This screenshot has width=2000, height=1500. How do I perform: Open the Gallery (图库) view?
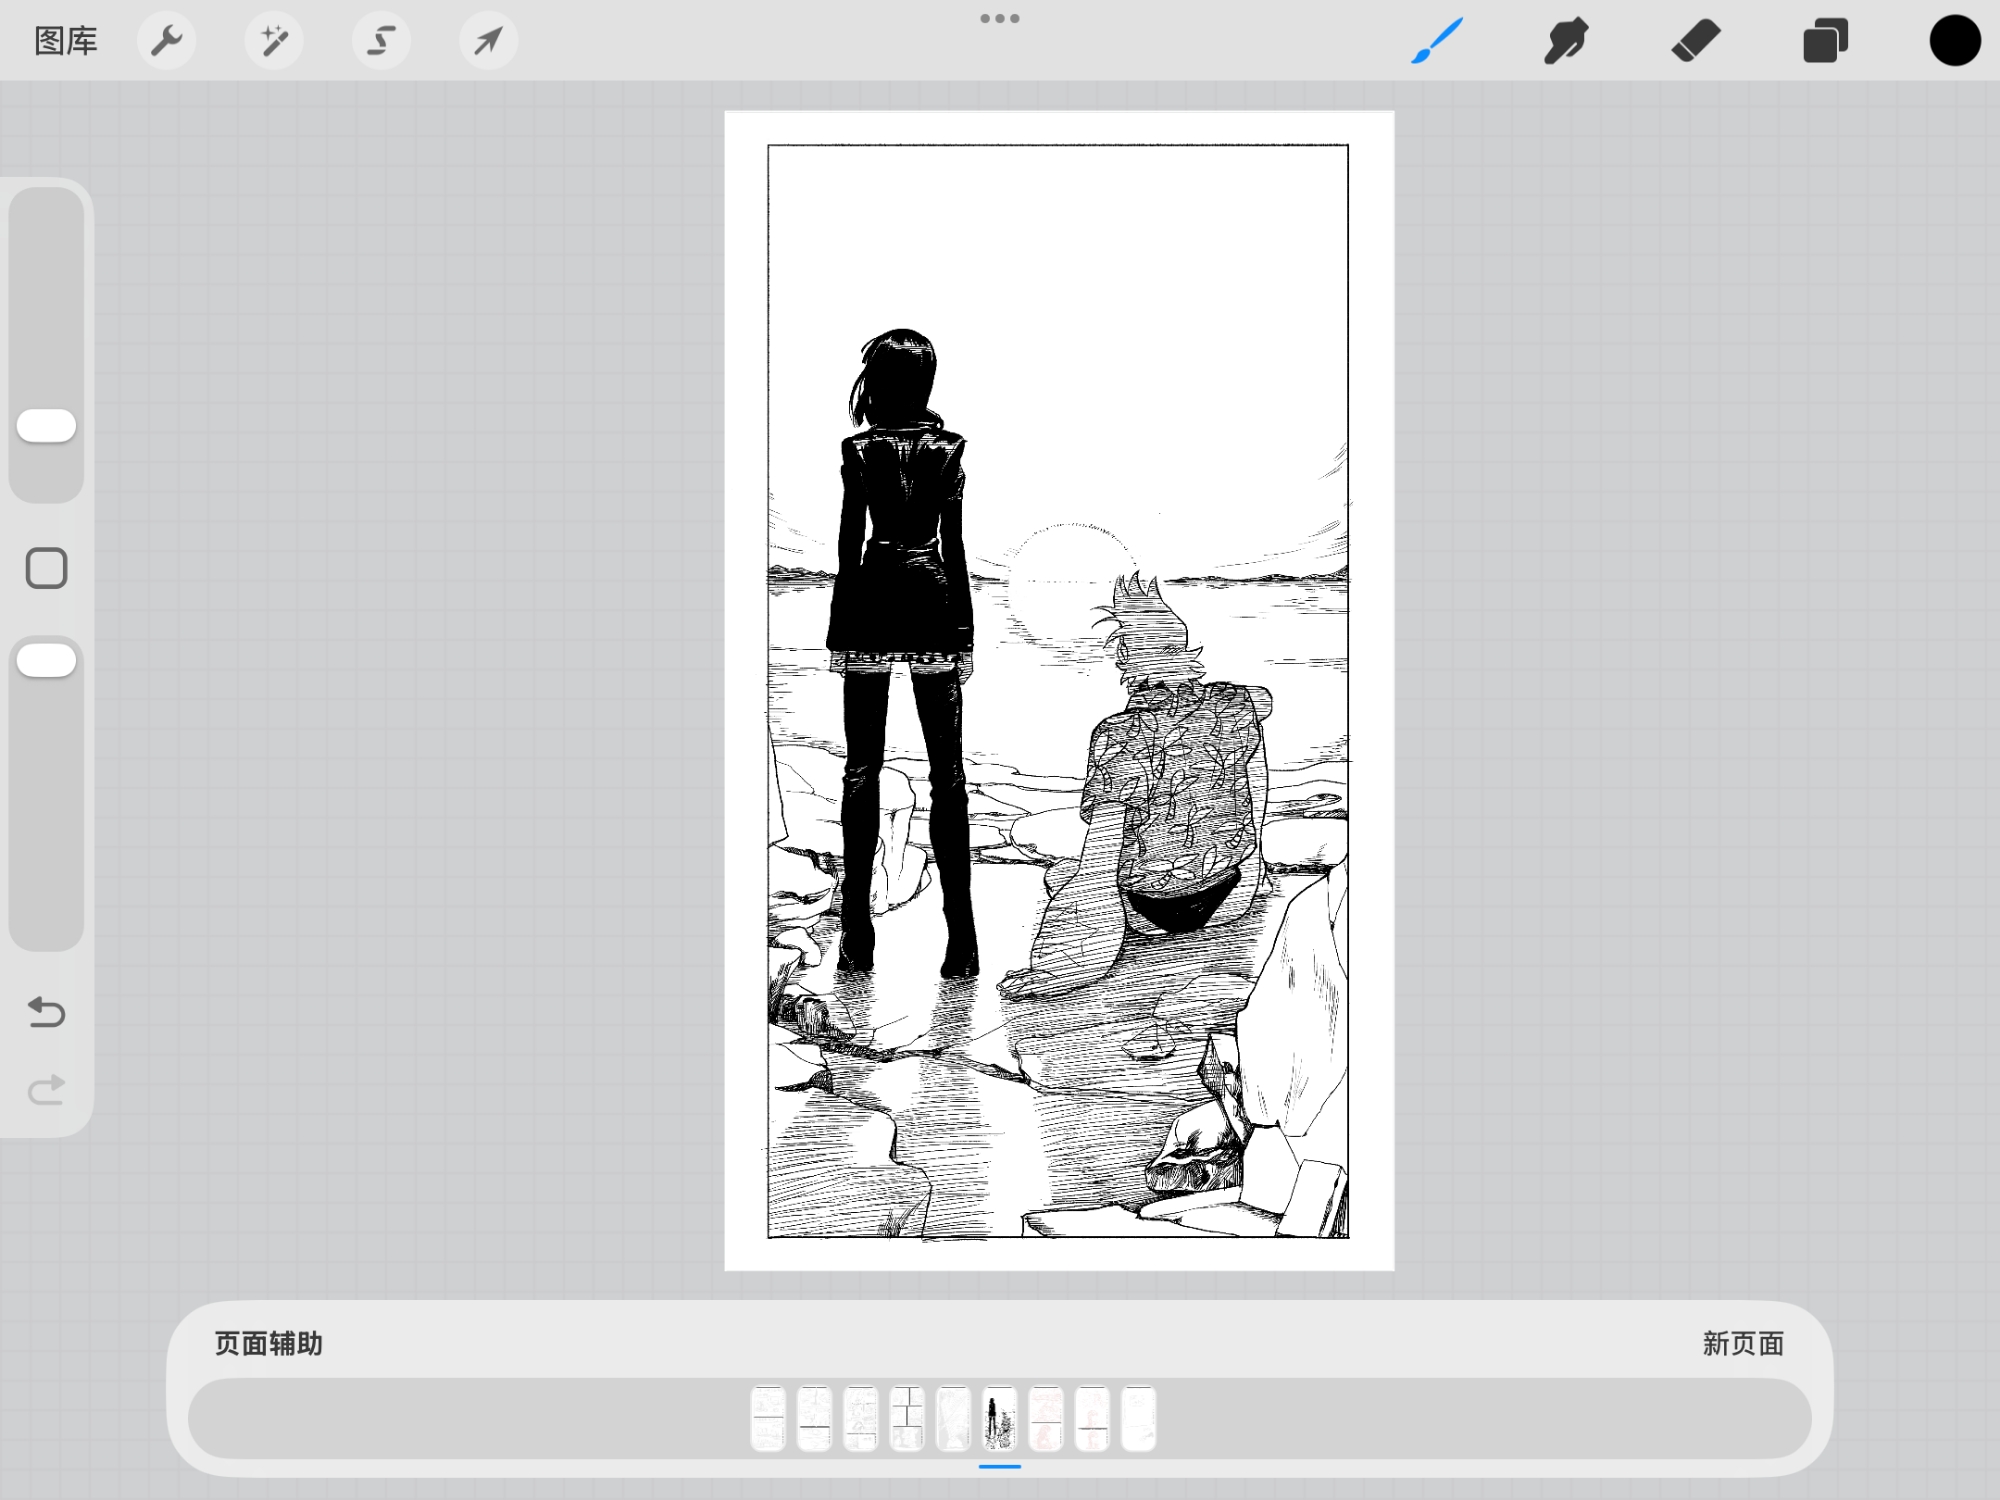[x=66, y=41]
